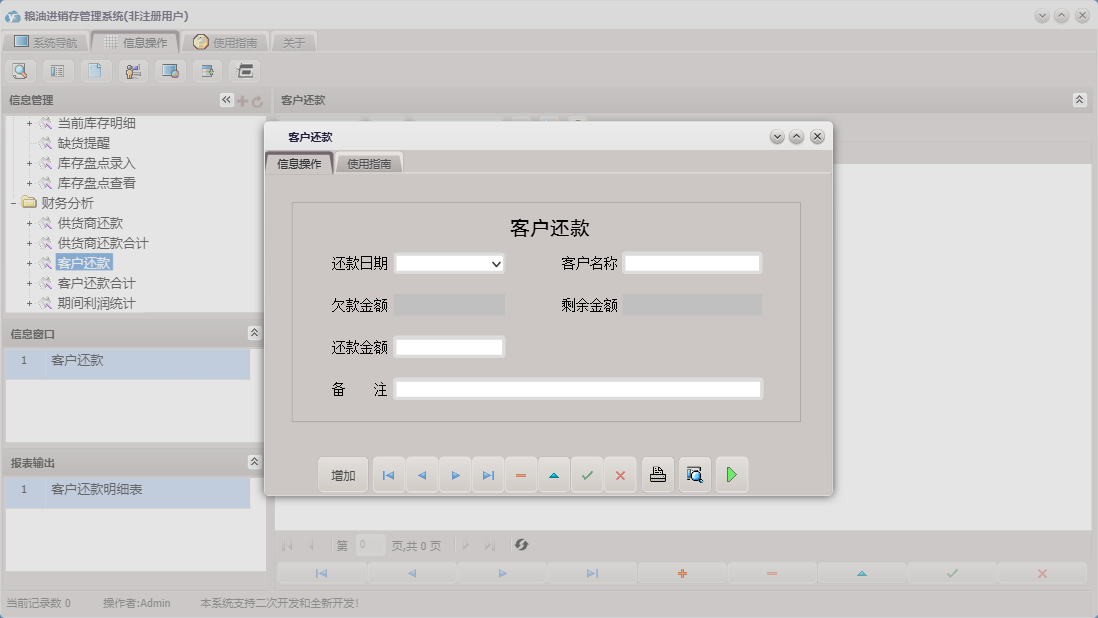Screen dimensions: 1098x618
Task: Select the magnifier search icon on the main toolbar
Action: pos(20,70)
